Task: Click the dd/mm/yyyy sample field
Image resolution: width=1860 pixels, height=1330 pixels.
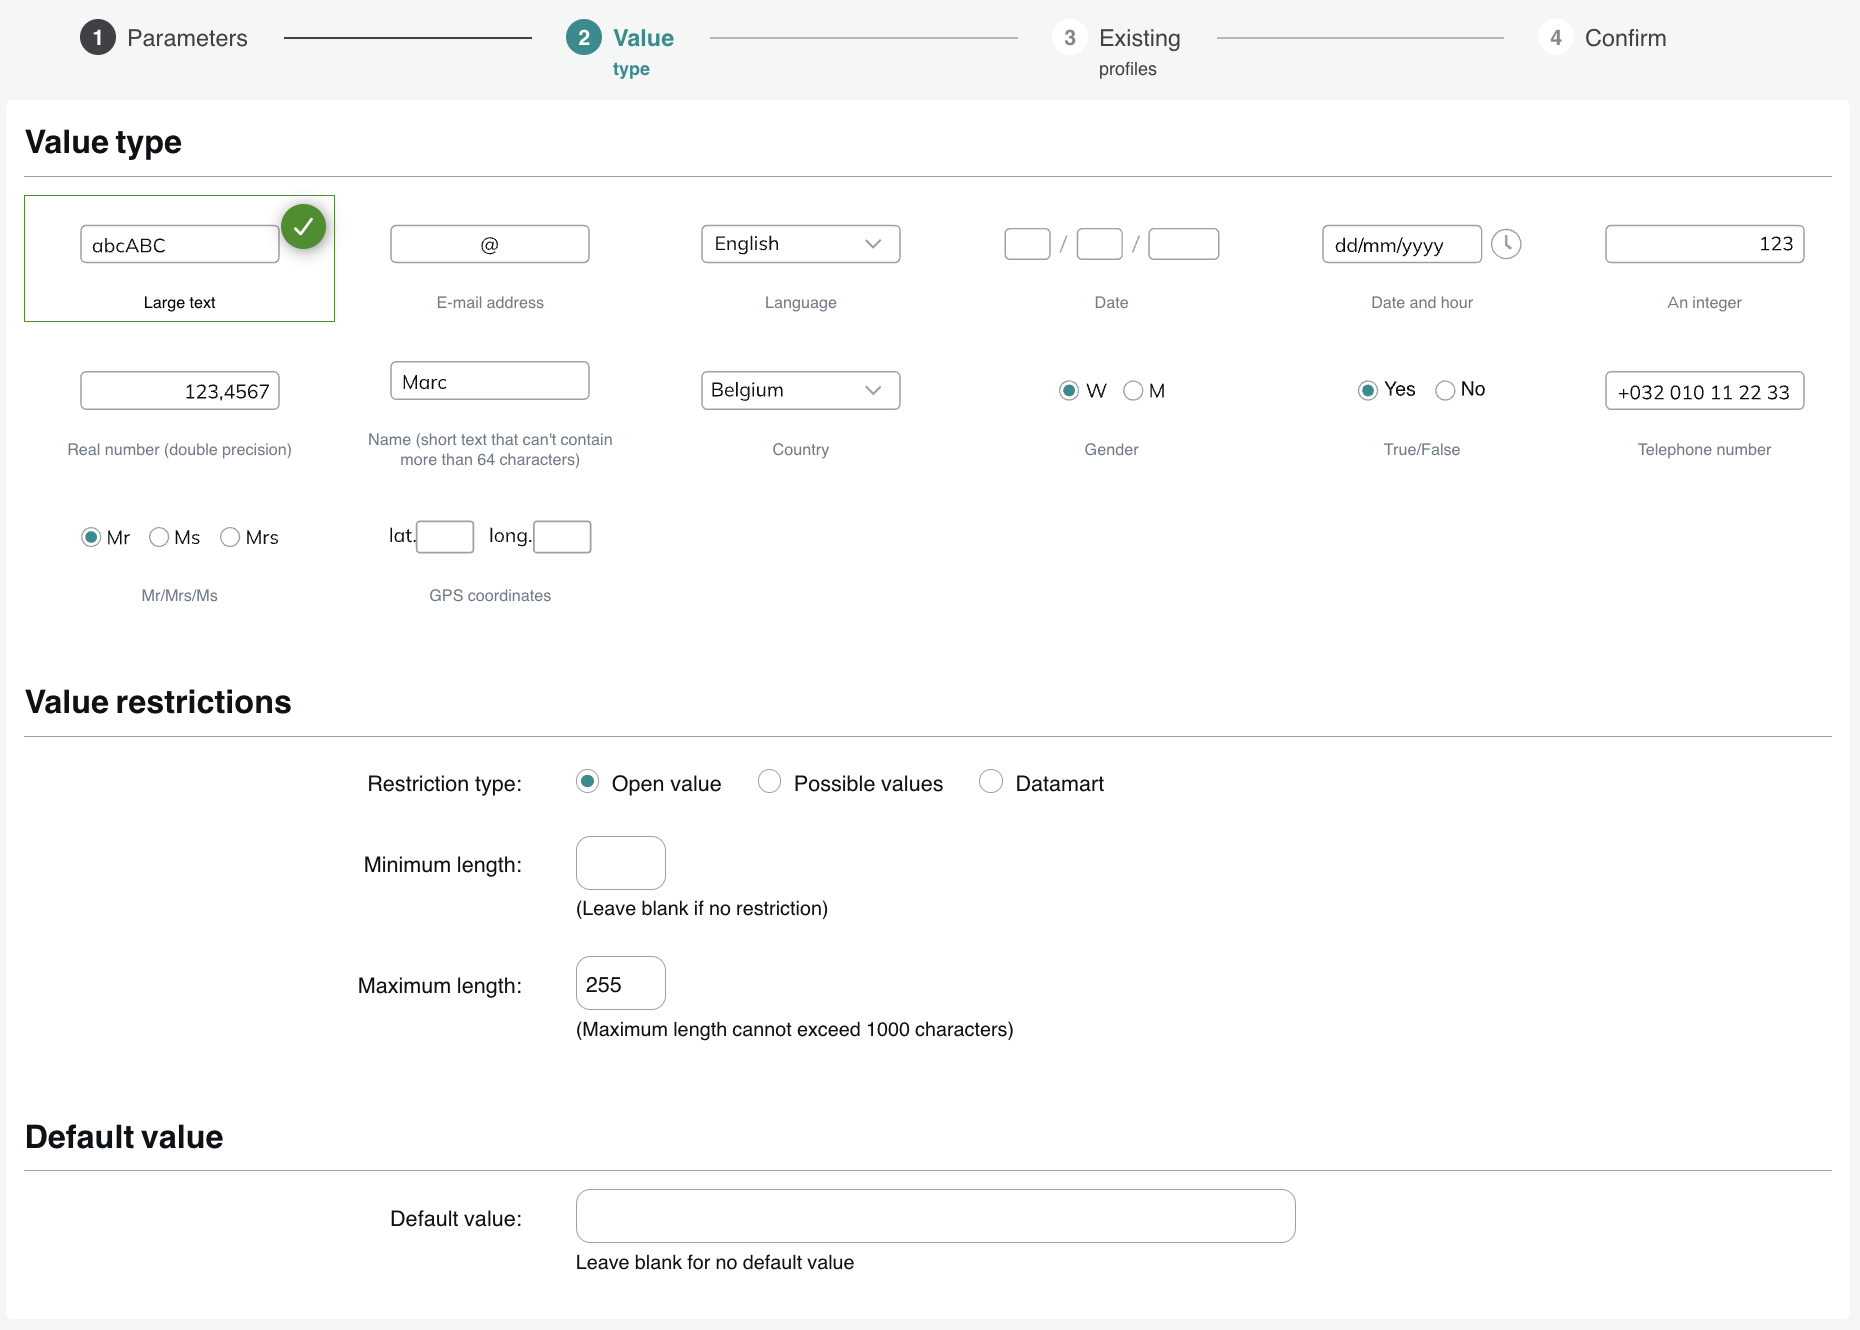Action: 1402,244
